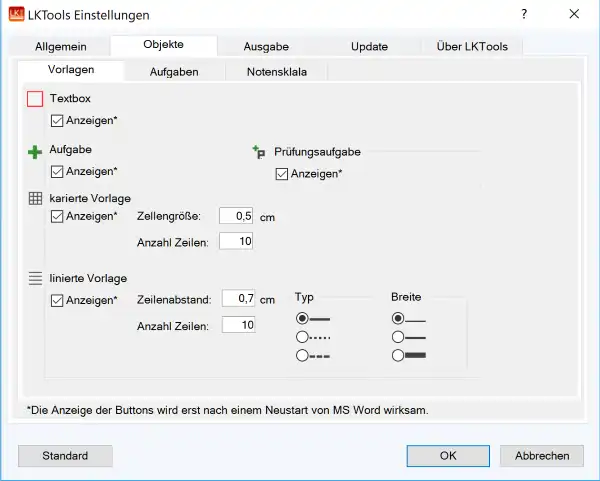
Task: Click the Zeilenabstand input field
Action: tap(239, 298)
